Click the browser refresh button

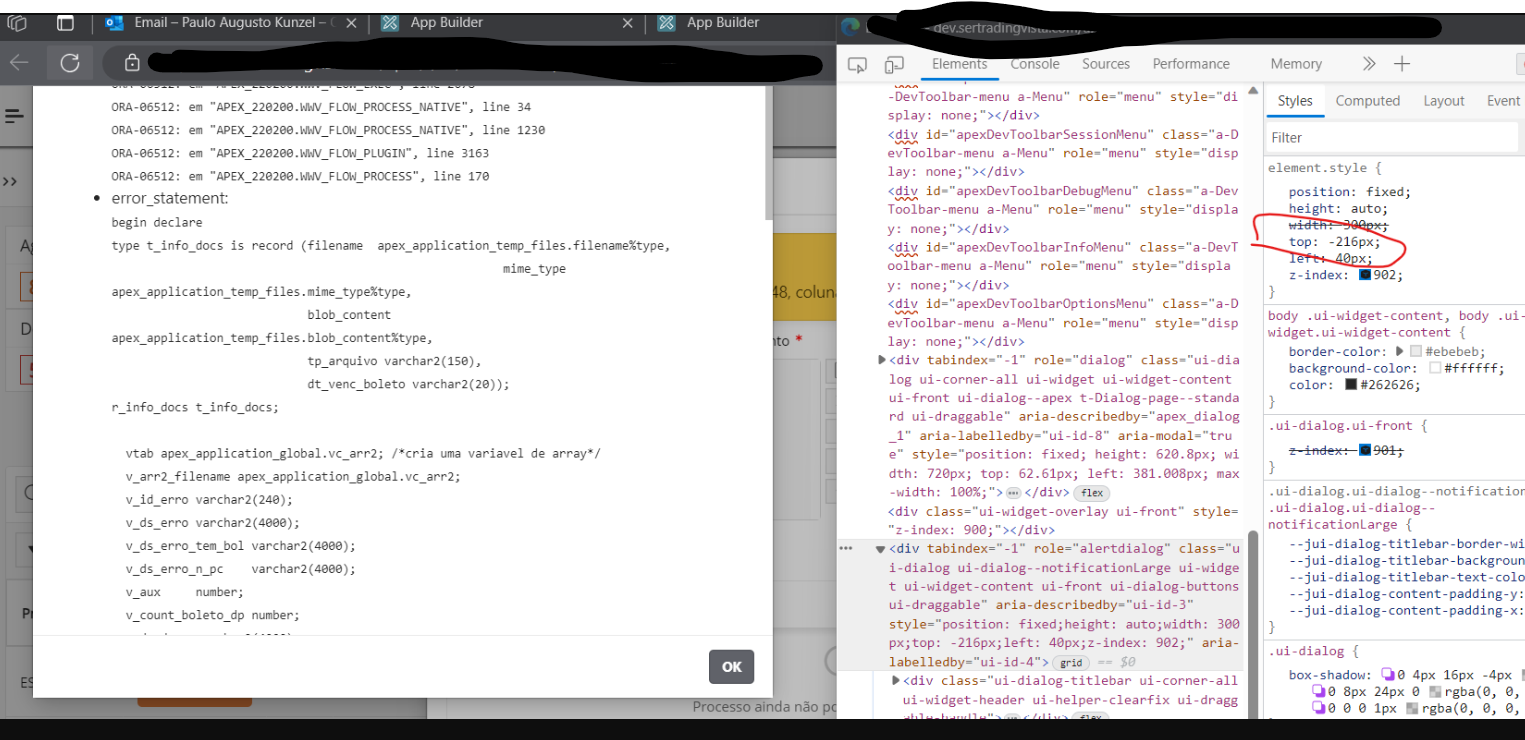click(69, 63)
